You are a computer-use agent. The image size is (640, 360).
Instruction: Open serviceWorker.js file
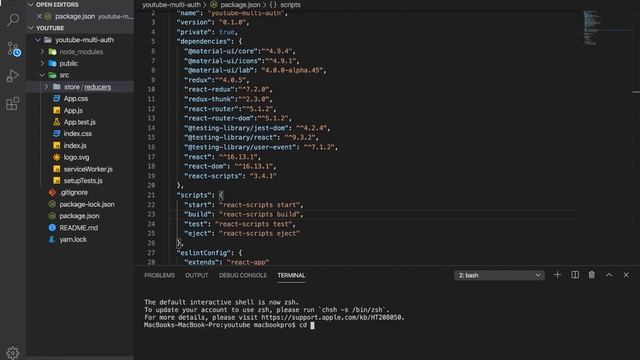coord(88,169)
